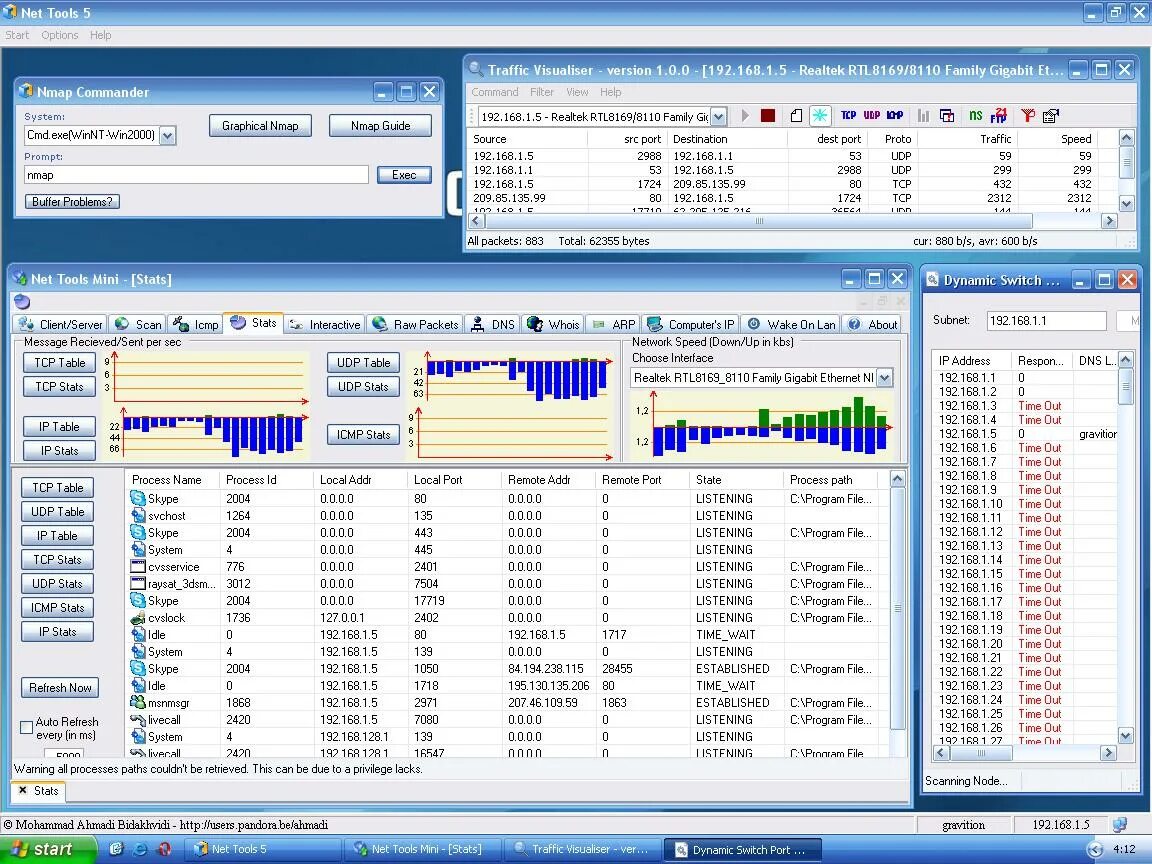Expand the Choose Interface dropdown
The height and width of the screenshot is (864, 1152).
pos(885,378)
